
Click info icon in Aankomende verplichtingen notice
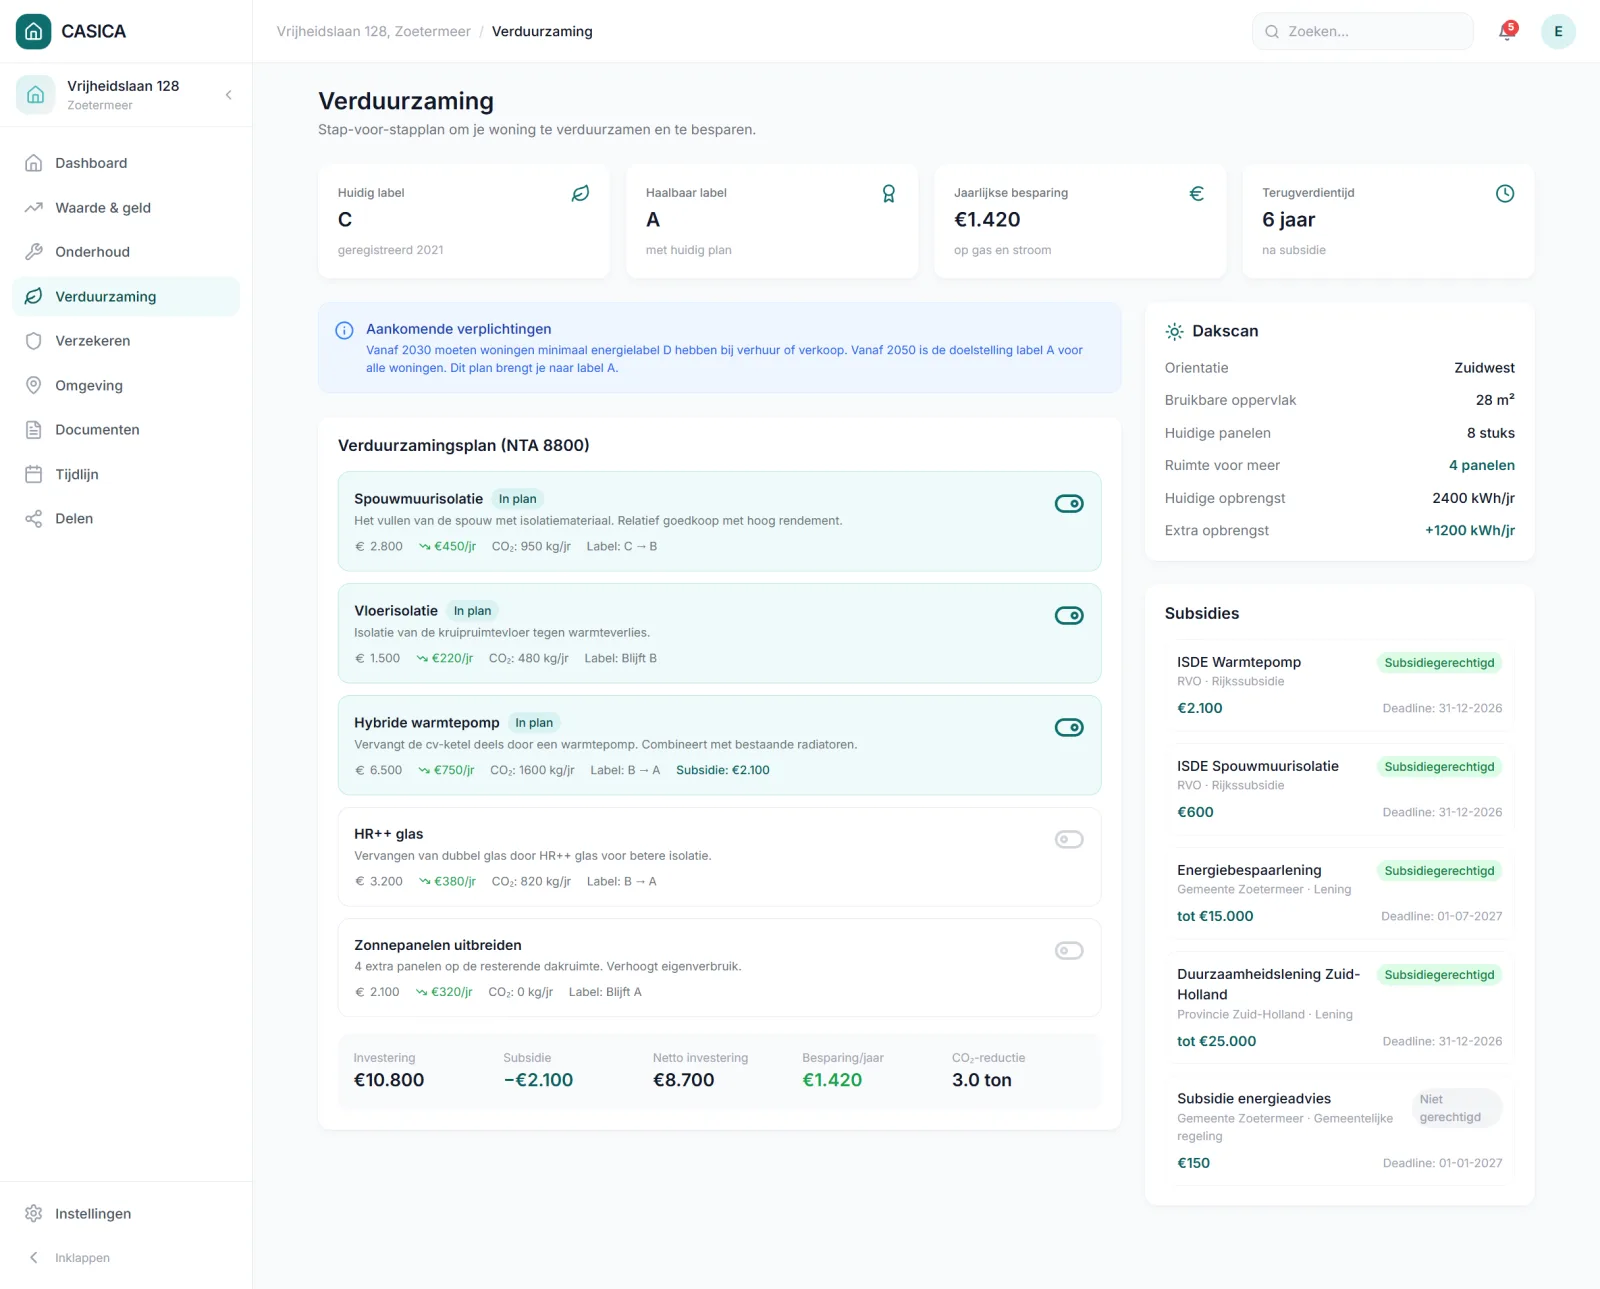[344, 331]
